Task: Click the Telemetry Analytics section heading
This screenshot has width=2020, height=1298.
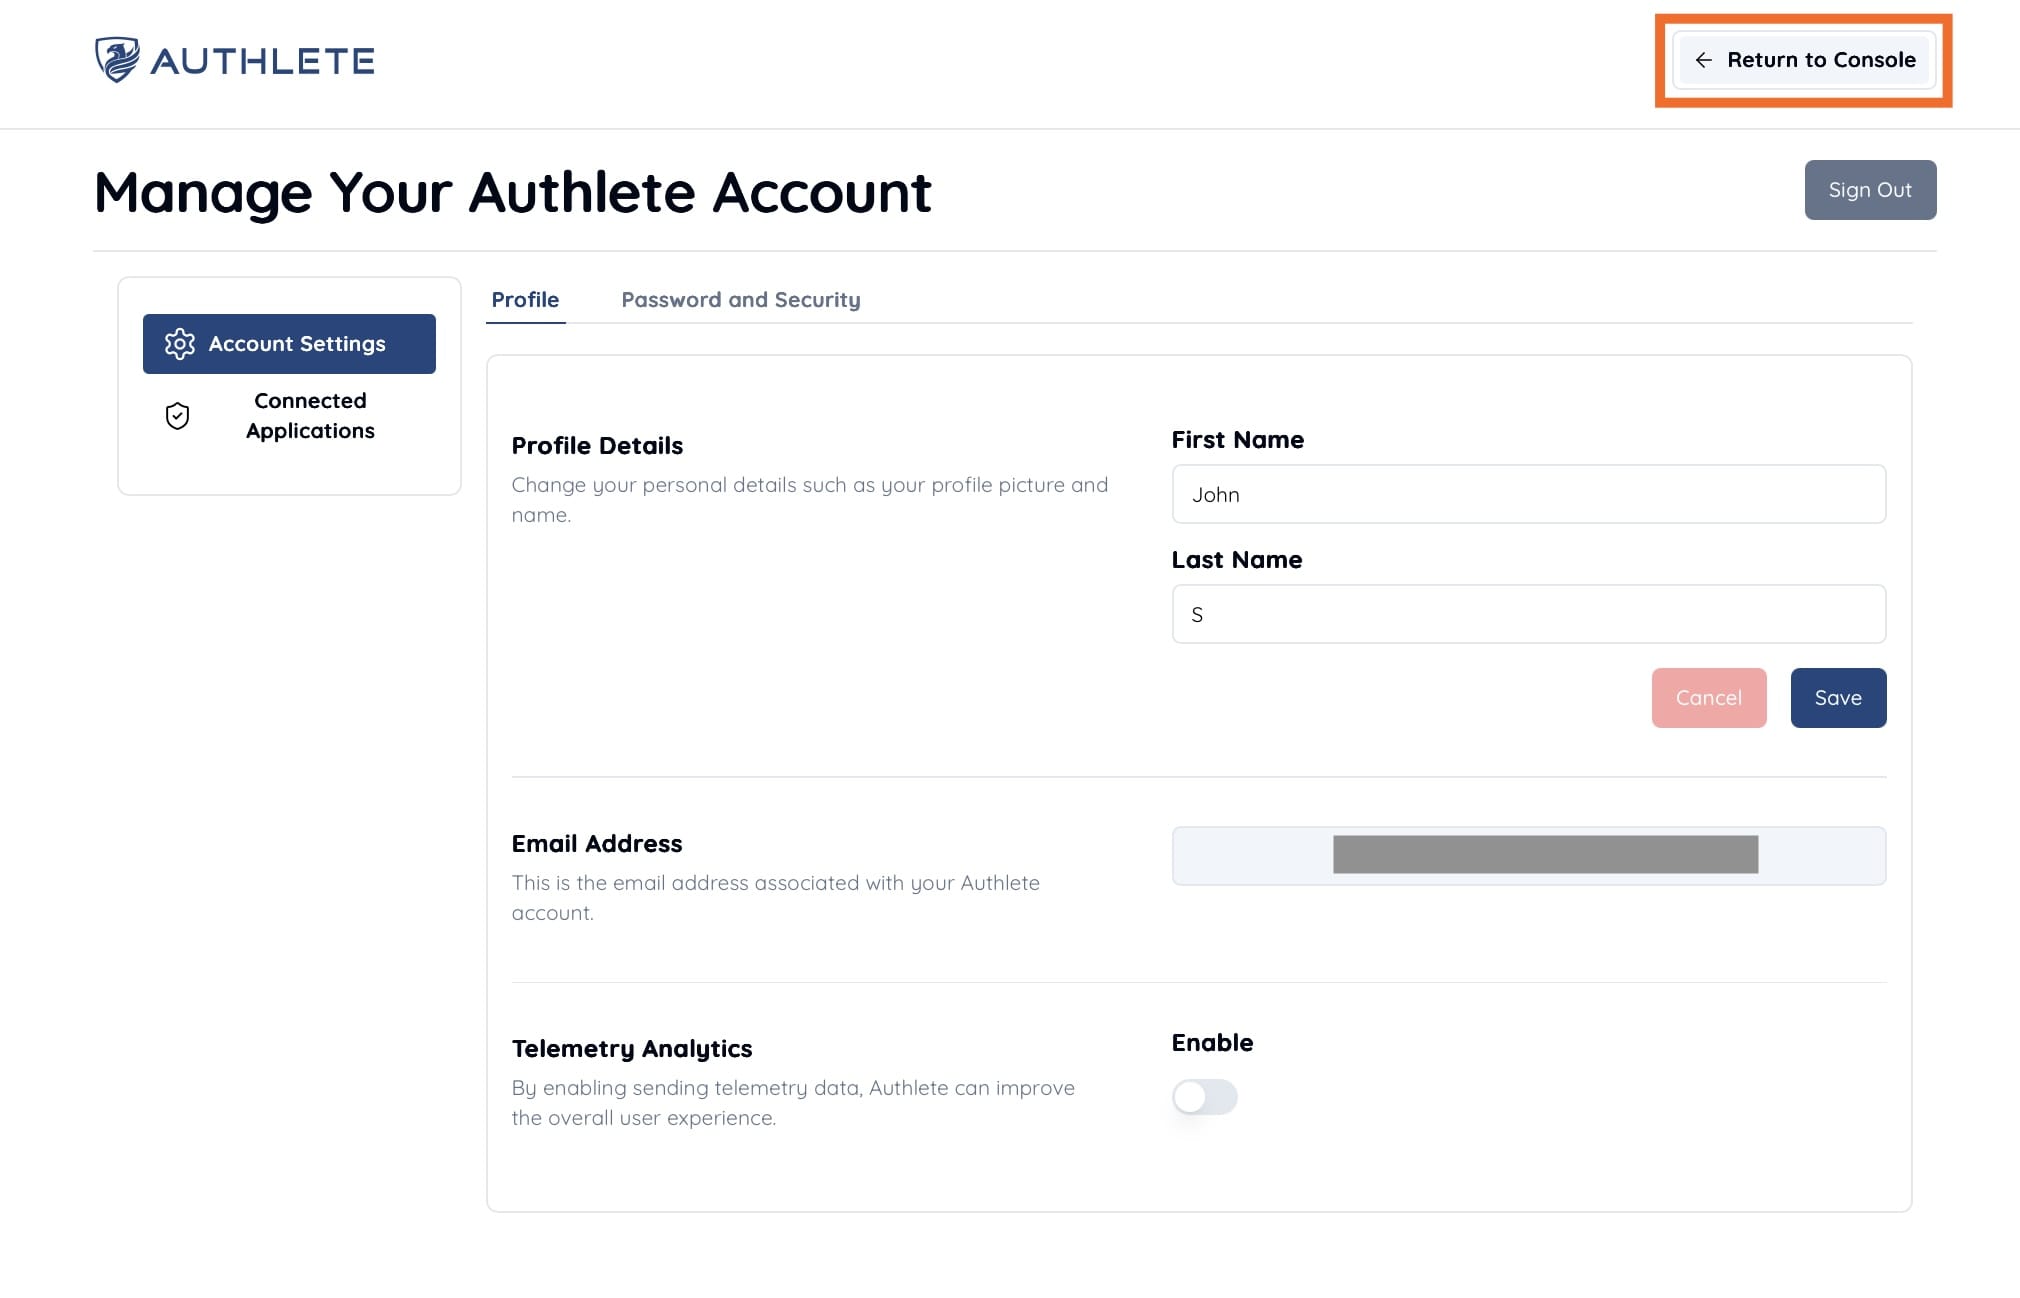Action: pyautogui.click(x=631, y=1049)
